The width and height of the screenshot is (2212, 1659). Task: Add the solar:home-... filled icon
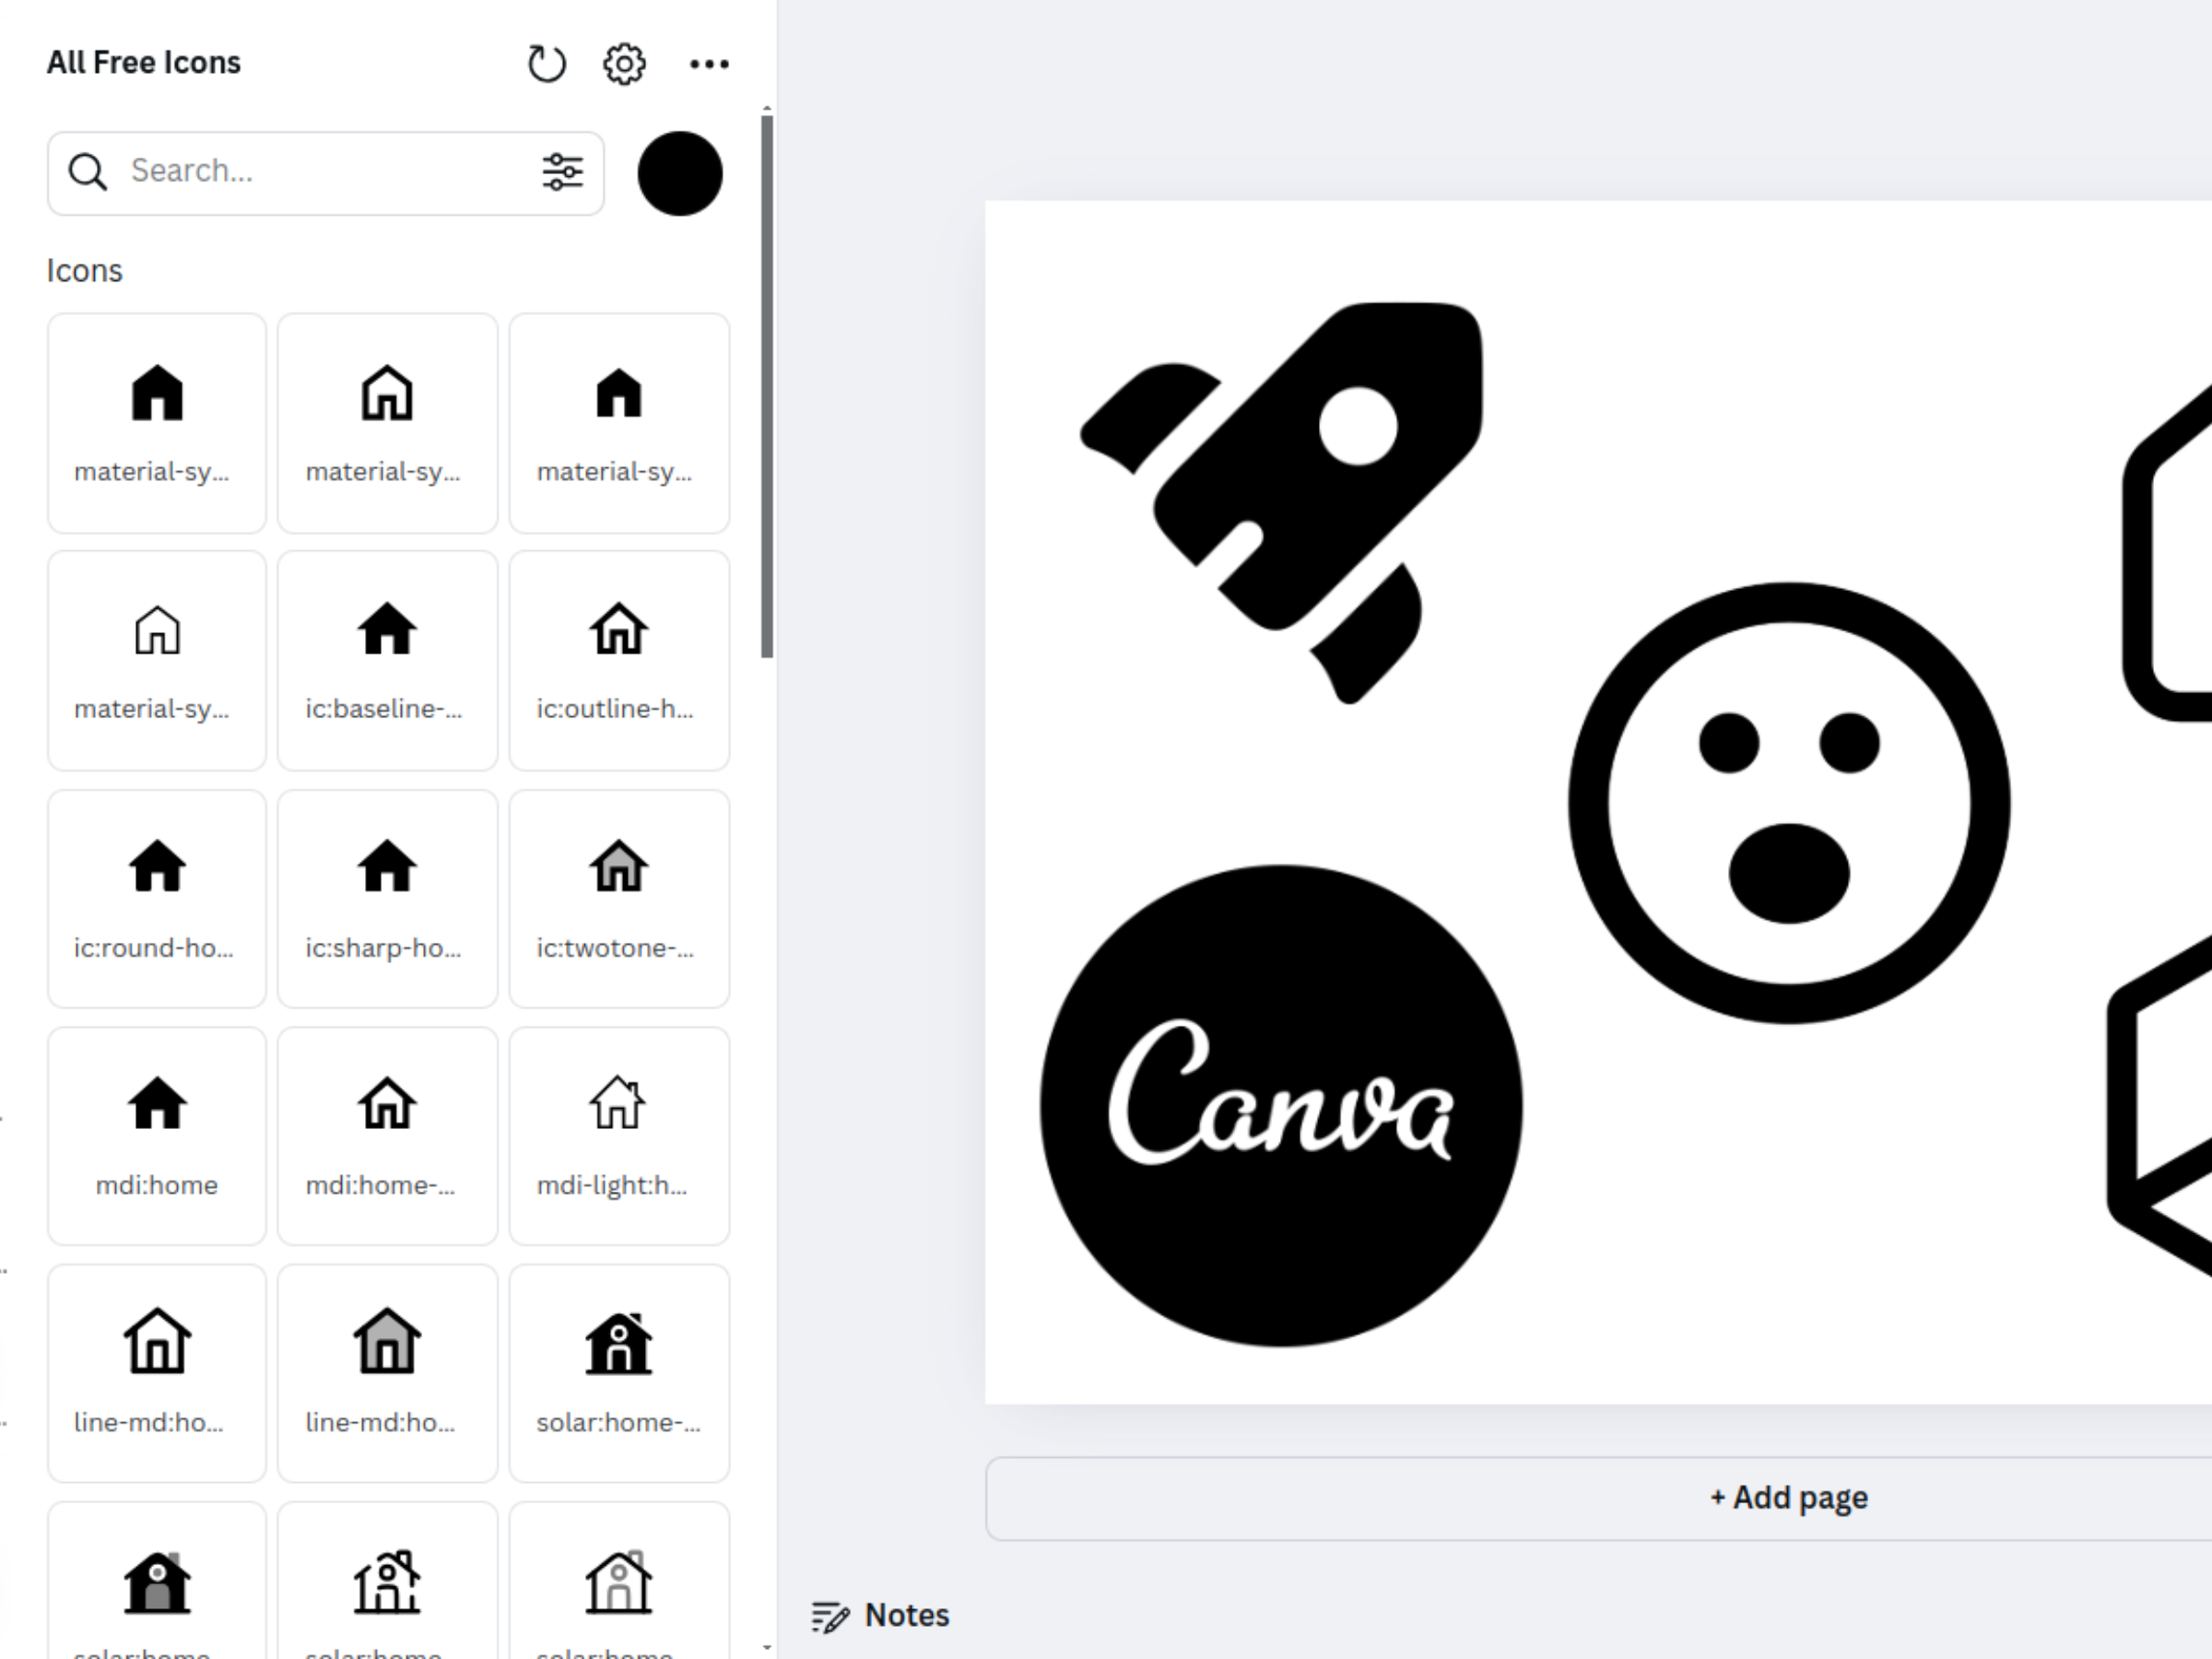[x=619, y=1373]
